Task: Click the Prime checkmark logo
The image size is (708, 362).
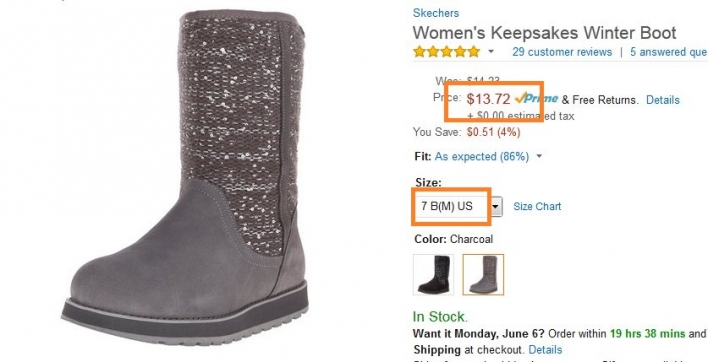Action: (x=536, y=98)
